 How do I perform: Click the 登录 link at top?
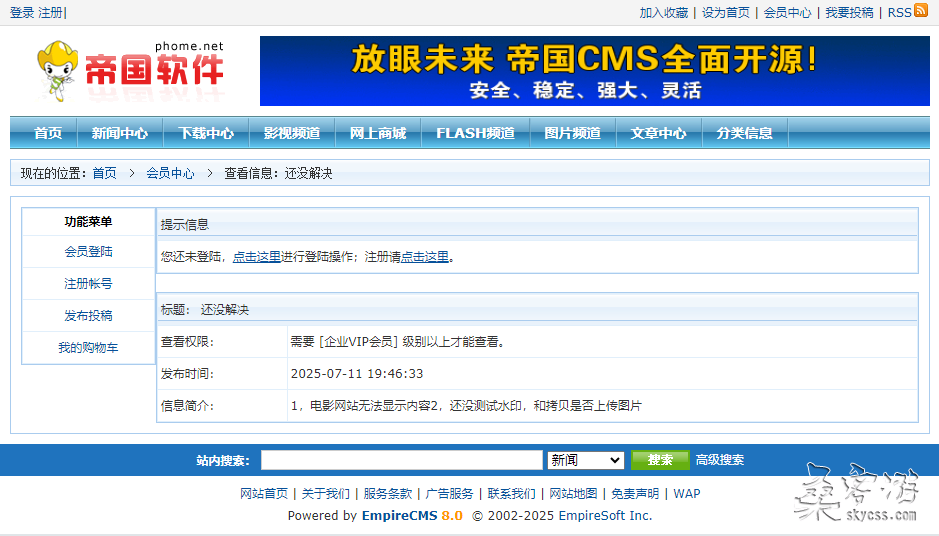tap(22, 13)
